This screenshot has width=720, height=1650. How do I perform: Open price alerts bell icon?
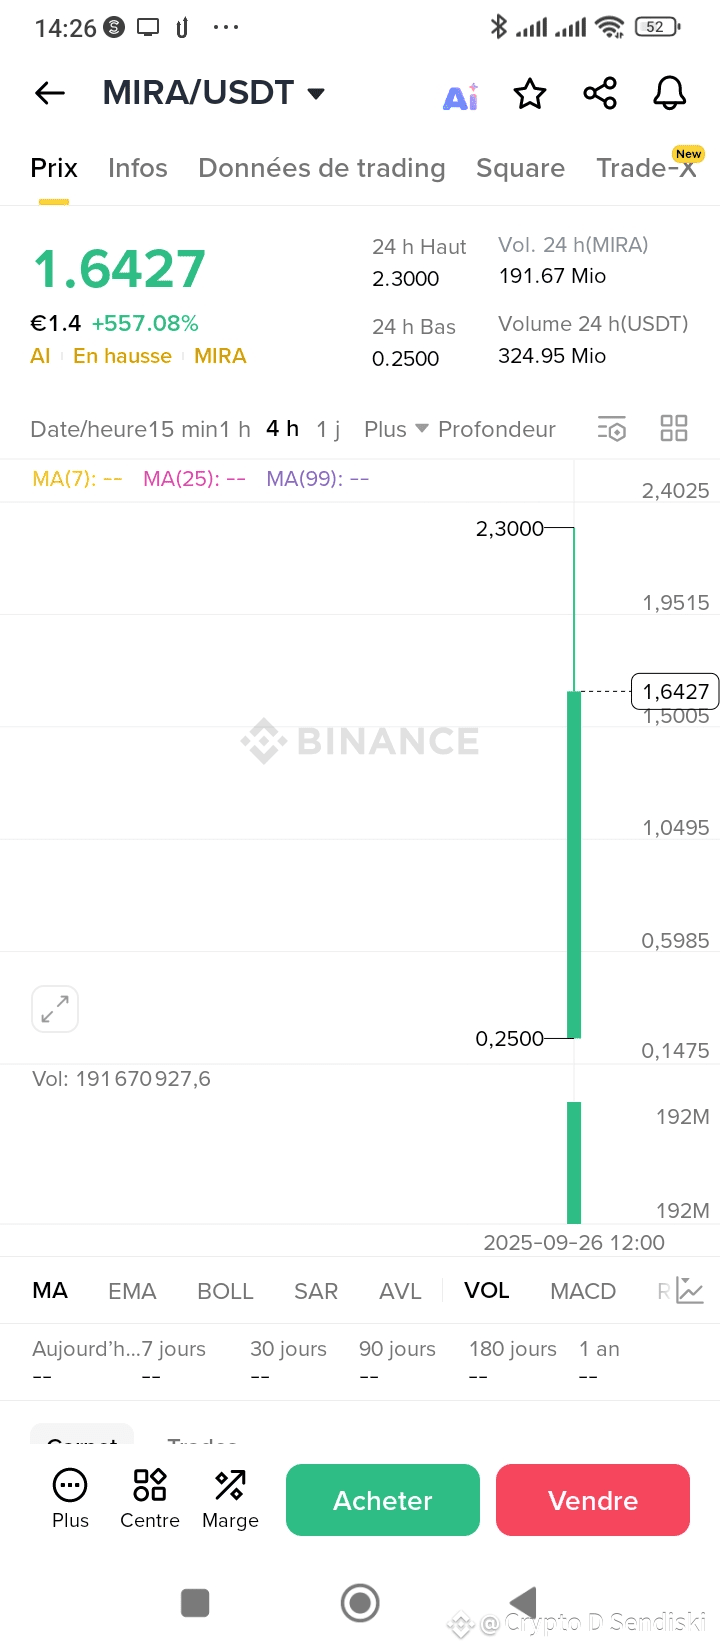coord(670,94)
